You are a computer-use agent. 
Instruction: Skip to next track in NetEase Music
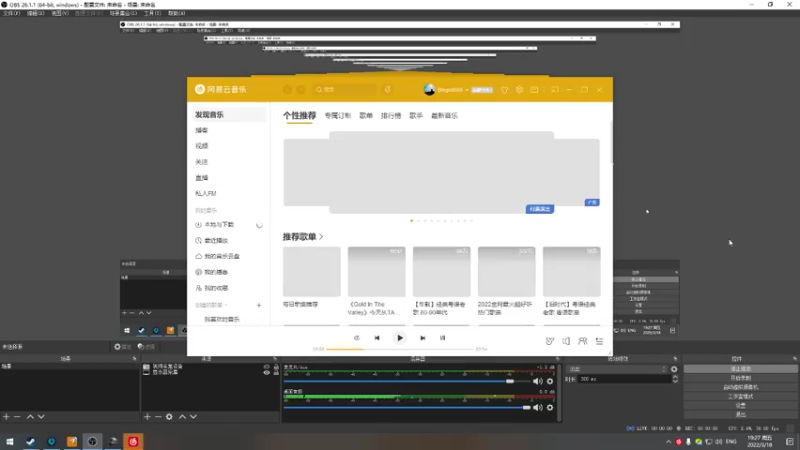(x=422, y=338)
